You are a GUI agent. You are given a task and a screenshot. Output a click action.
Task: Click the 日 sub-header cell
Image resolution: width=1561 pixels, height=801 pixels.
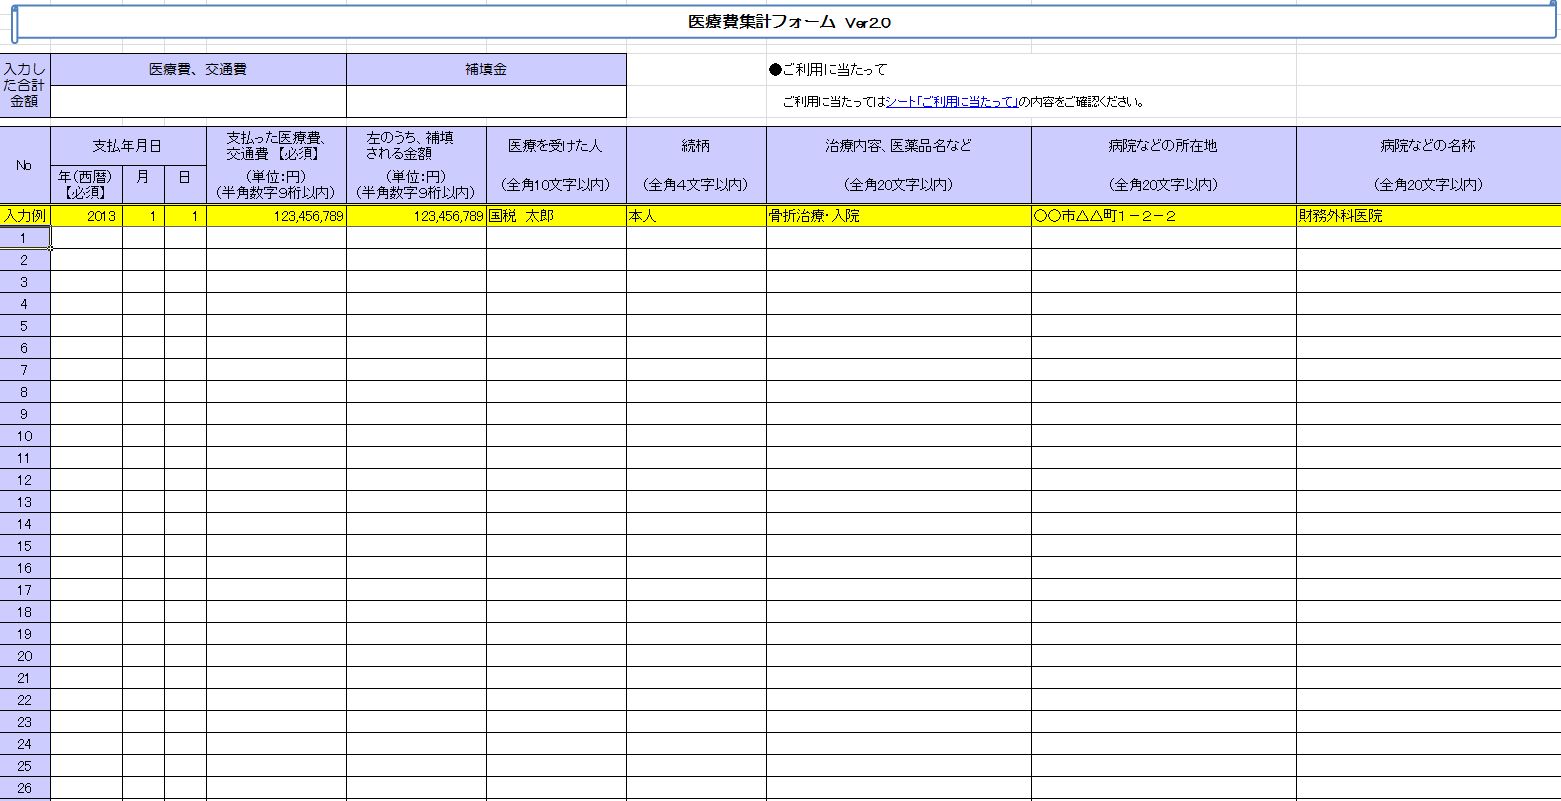coord(185,184)
